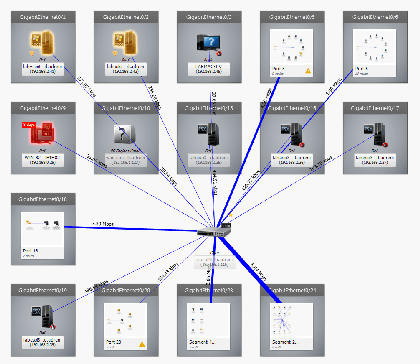Click name label under the GigabitEthernet0/15 server
The image size is (420, 364).
coord(209,160)
